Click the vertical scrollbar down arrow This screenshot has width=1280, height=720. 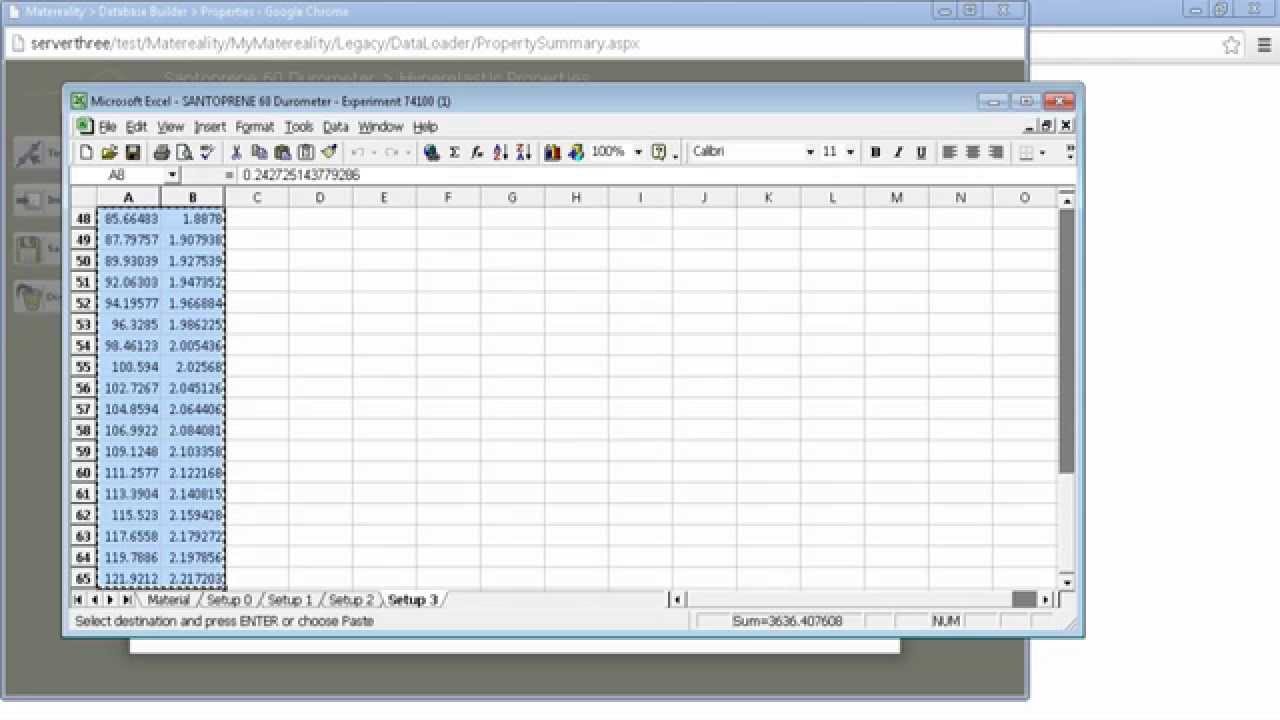tap(1066, 582)
